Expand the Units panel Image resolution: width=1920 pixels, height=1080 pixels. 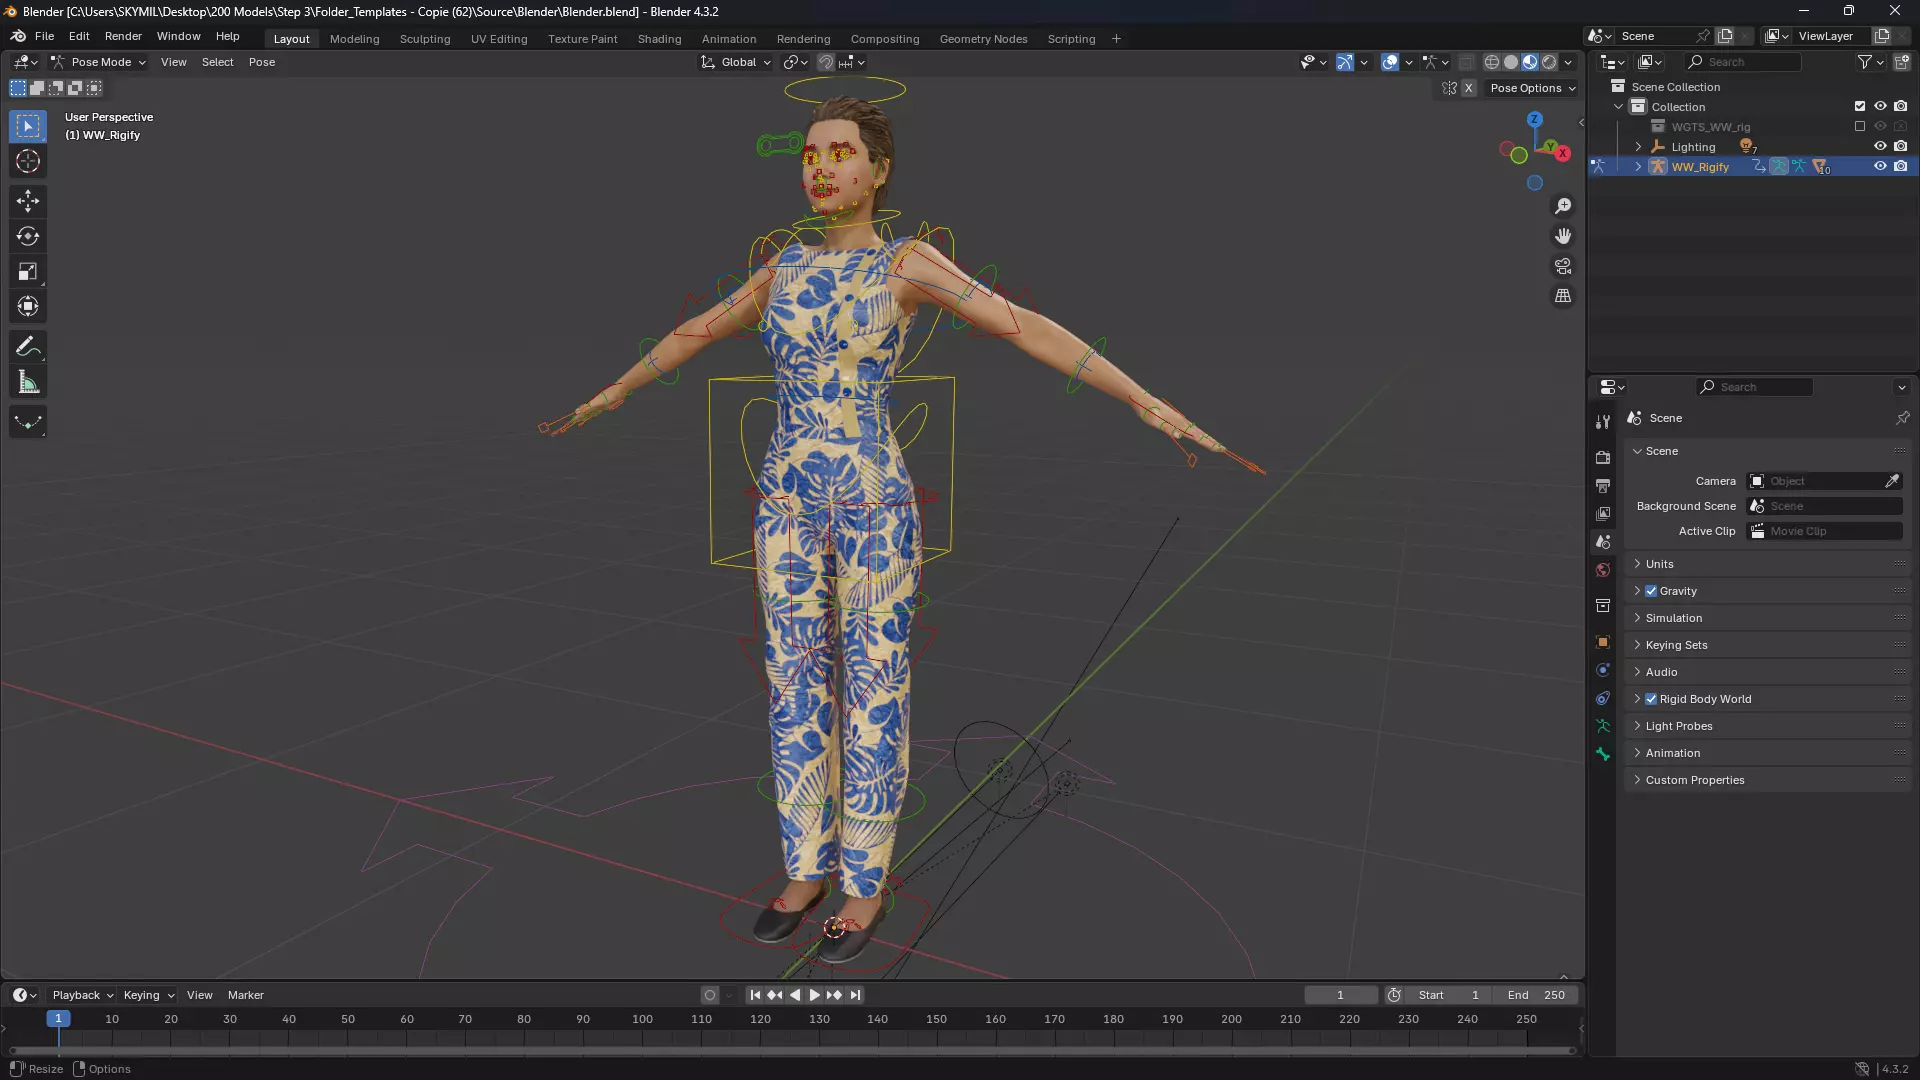pyautogui.click(x=1660, y=564)
